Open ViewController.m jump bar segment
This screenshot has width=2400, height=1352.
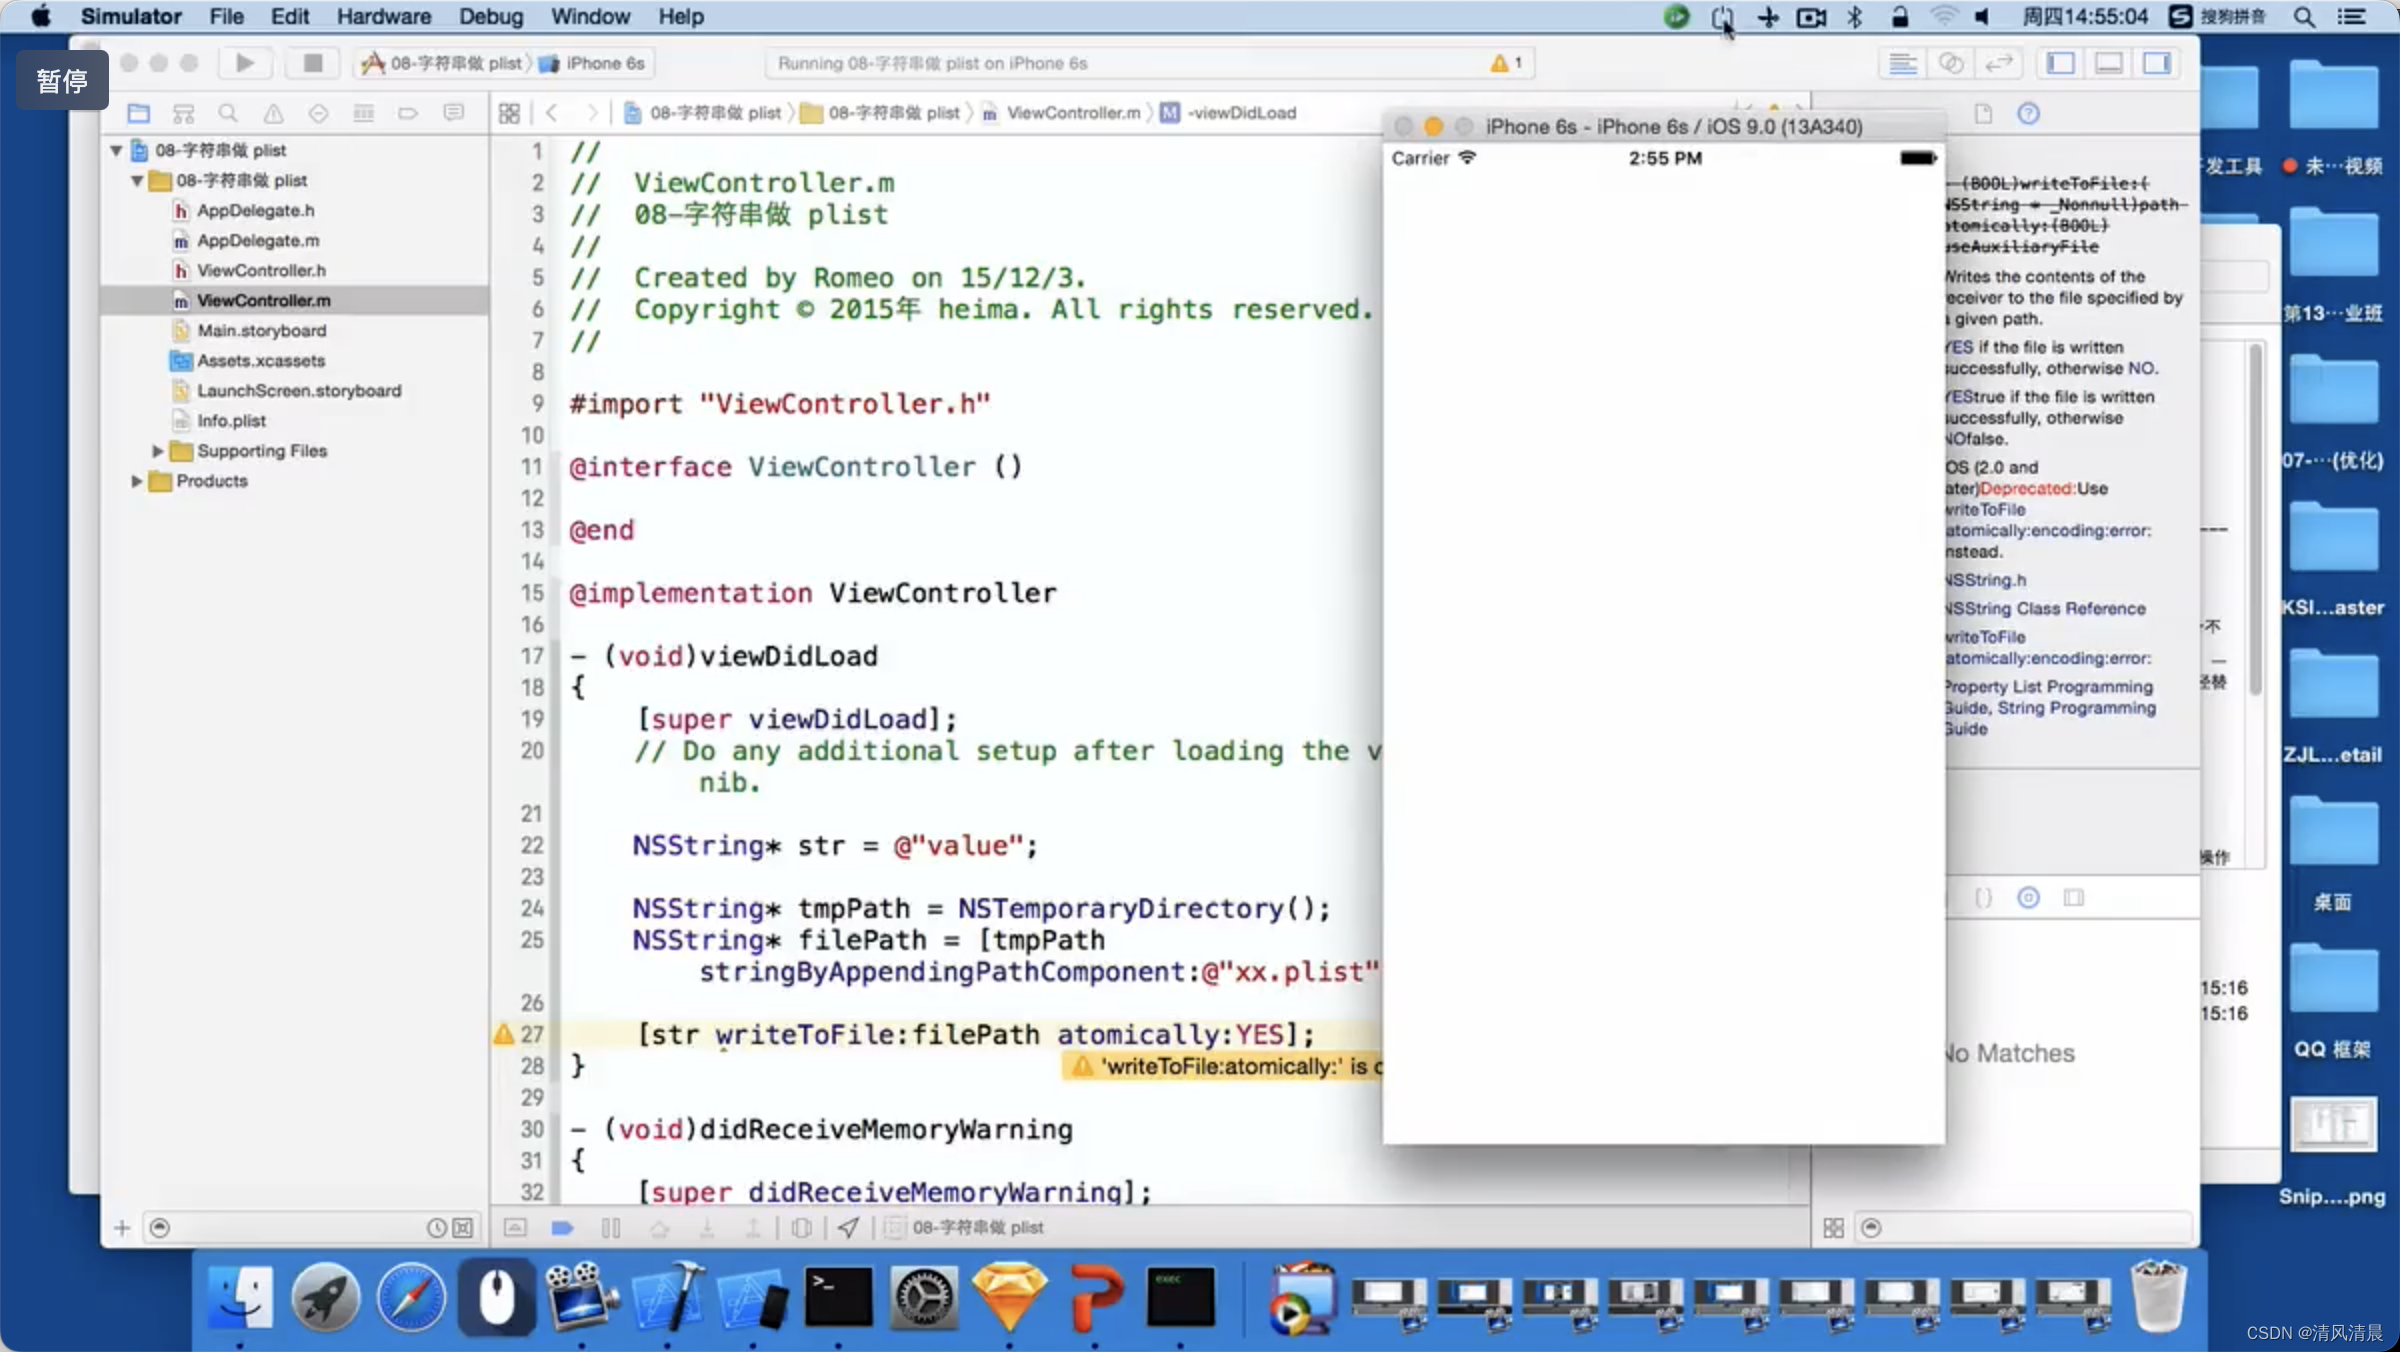coord(1061,113)
